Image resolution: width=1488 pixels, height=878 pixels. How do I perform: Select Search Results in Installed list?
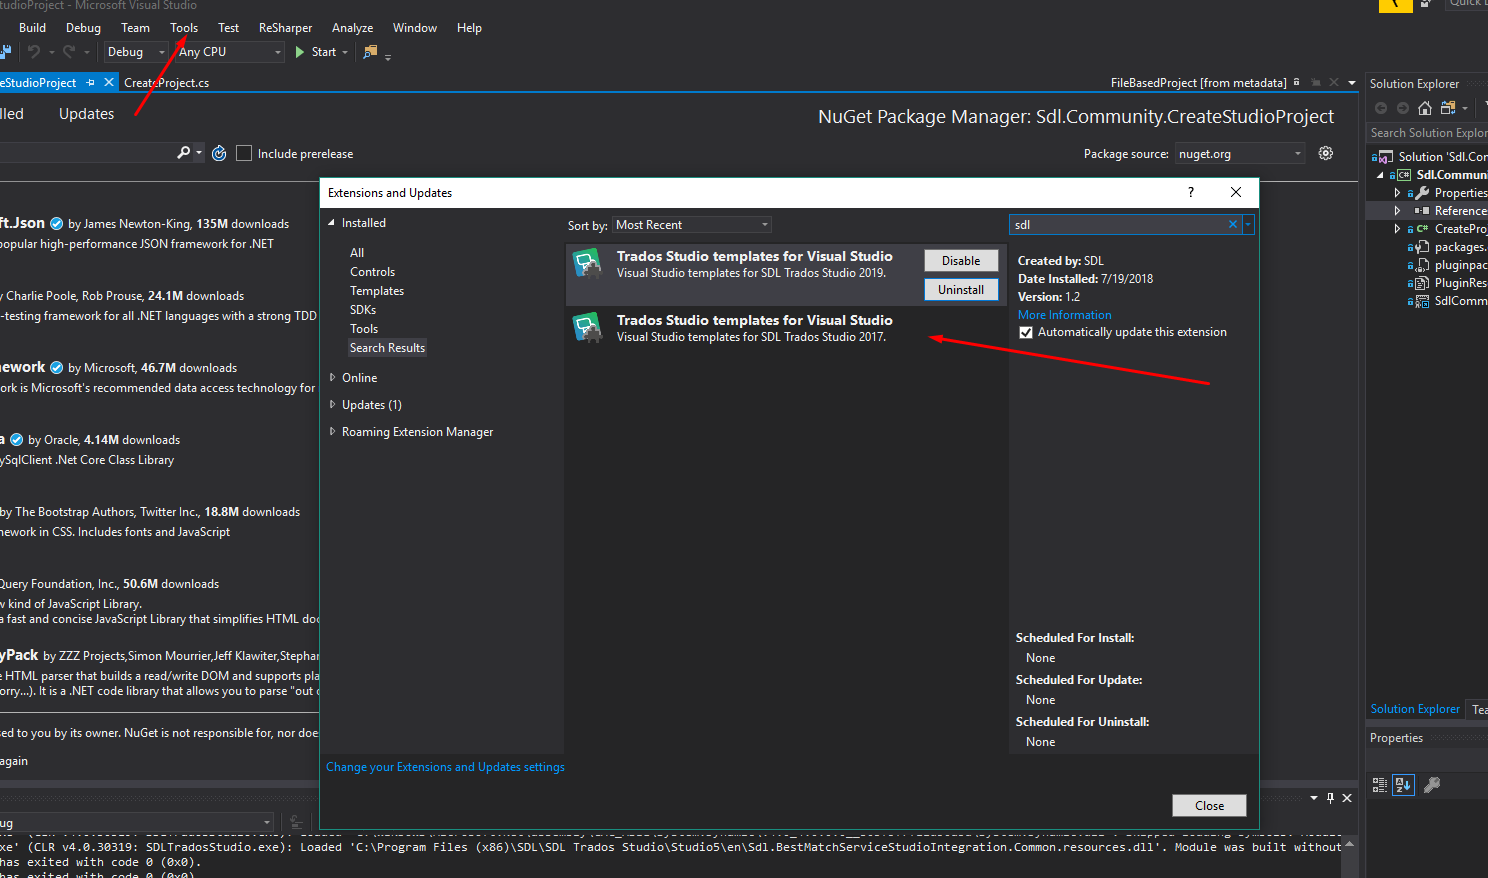(387, 348)
